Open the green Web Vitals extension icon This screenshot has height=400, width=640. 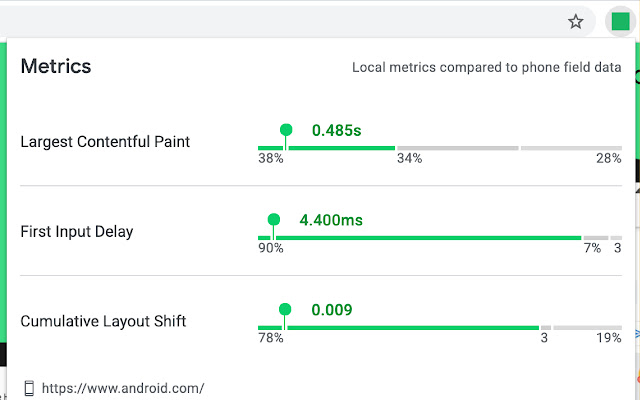coord(620,21)
